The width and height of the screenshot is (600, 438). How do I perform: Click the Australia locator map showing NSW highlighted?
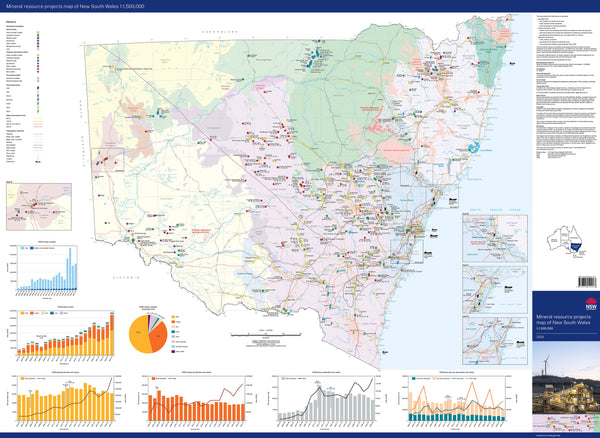click(x=565, y=242)
